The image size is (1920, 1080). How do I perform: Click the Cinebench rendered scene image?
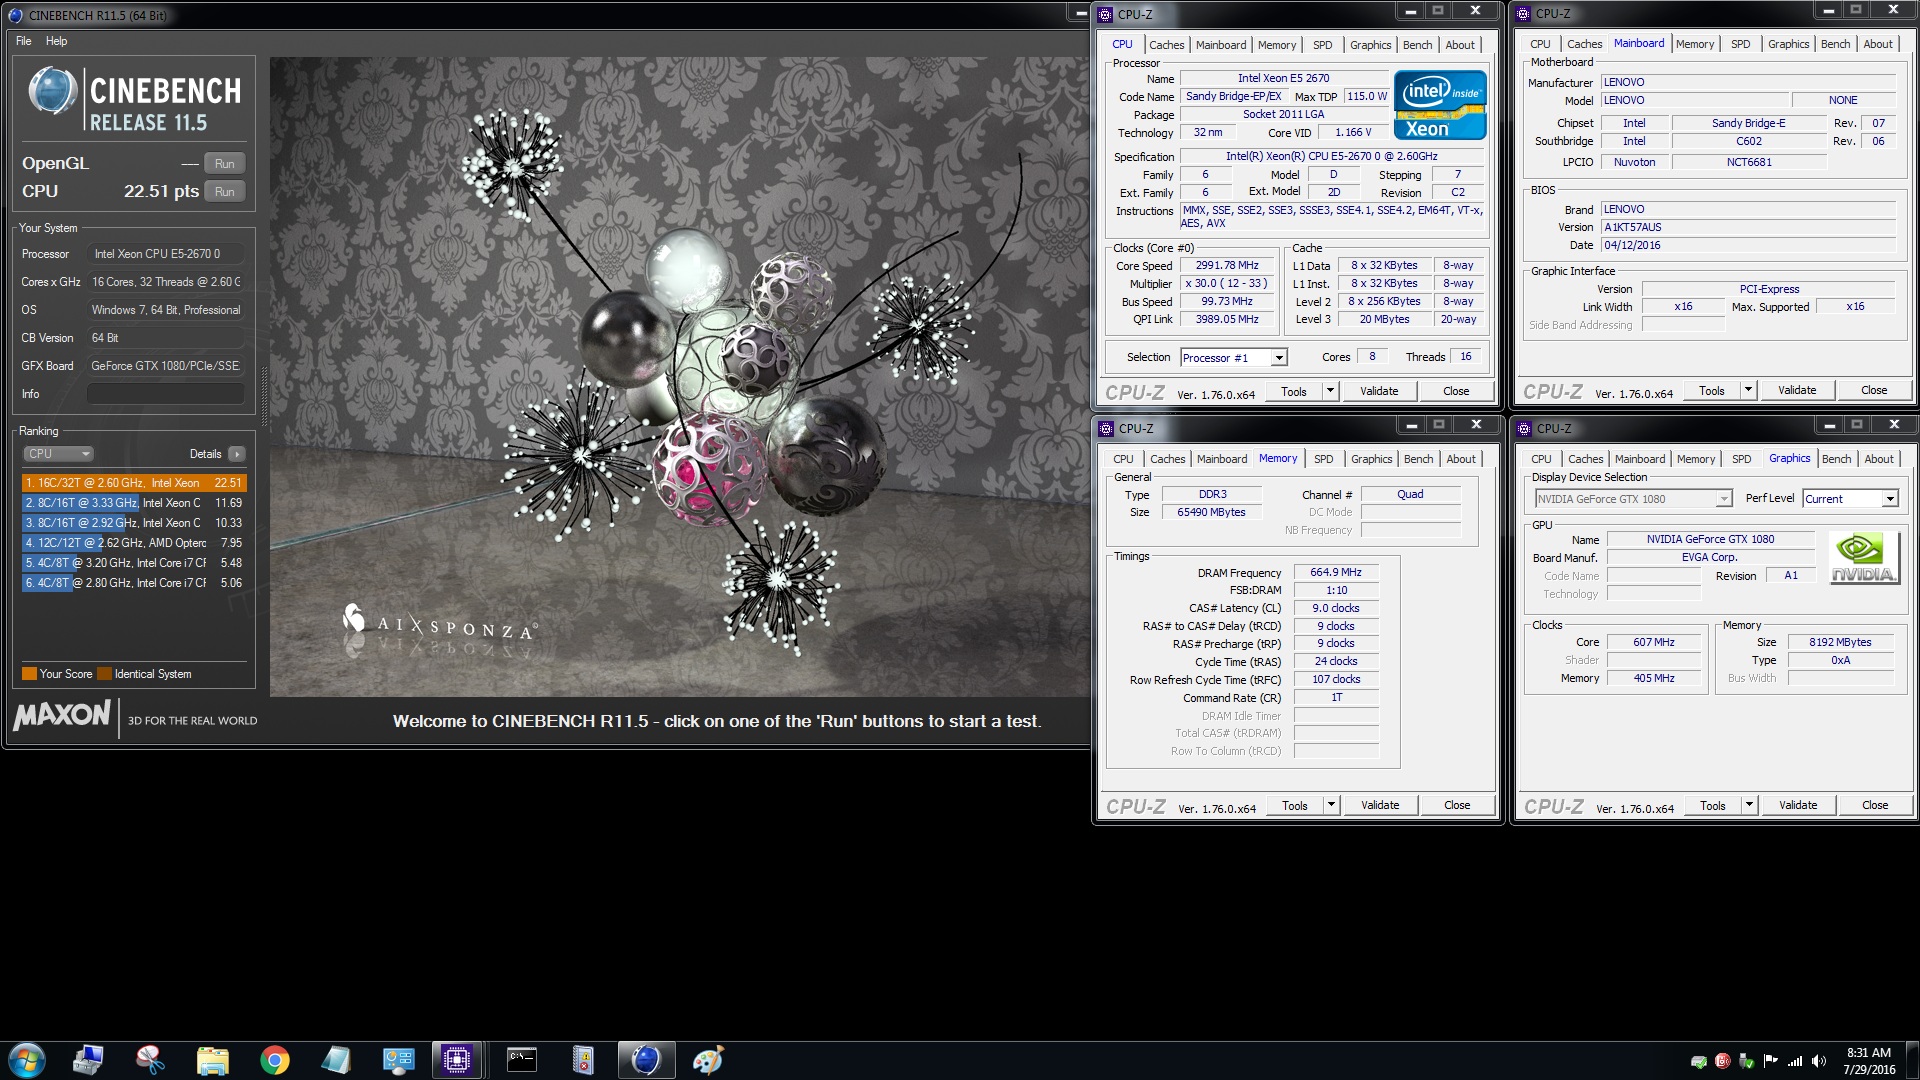pyautogui.click(x=680, y=377)
